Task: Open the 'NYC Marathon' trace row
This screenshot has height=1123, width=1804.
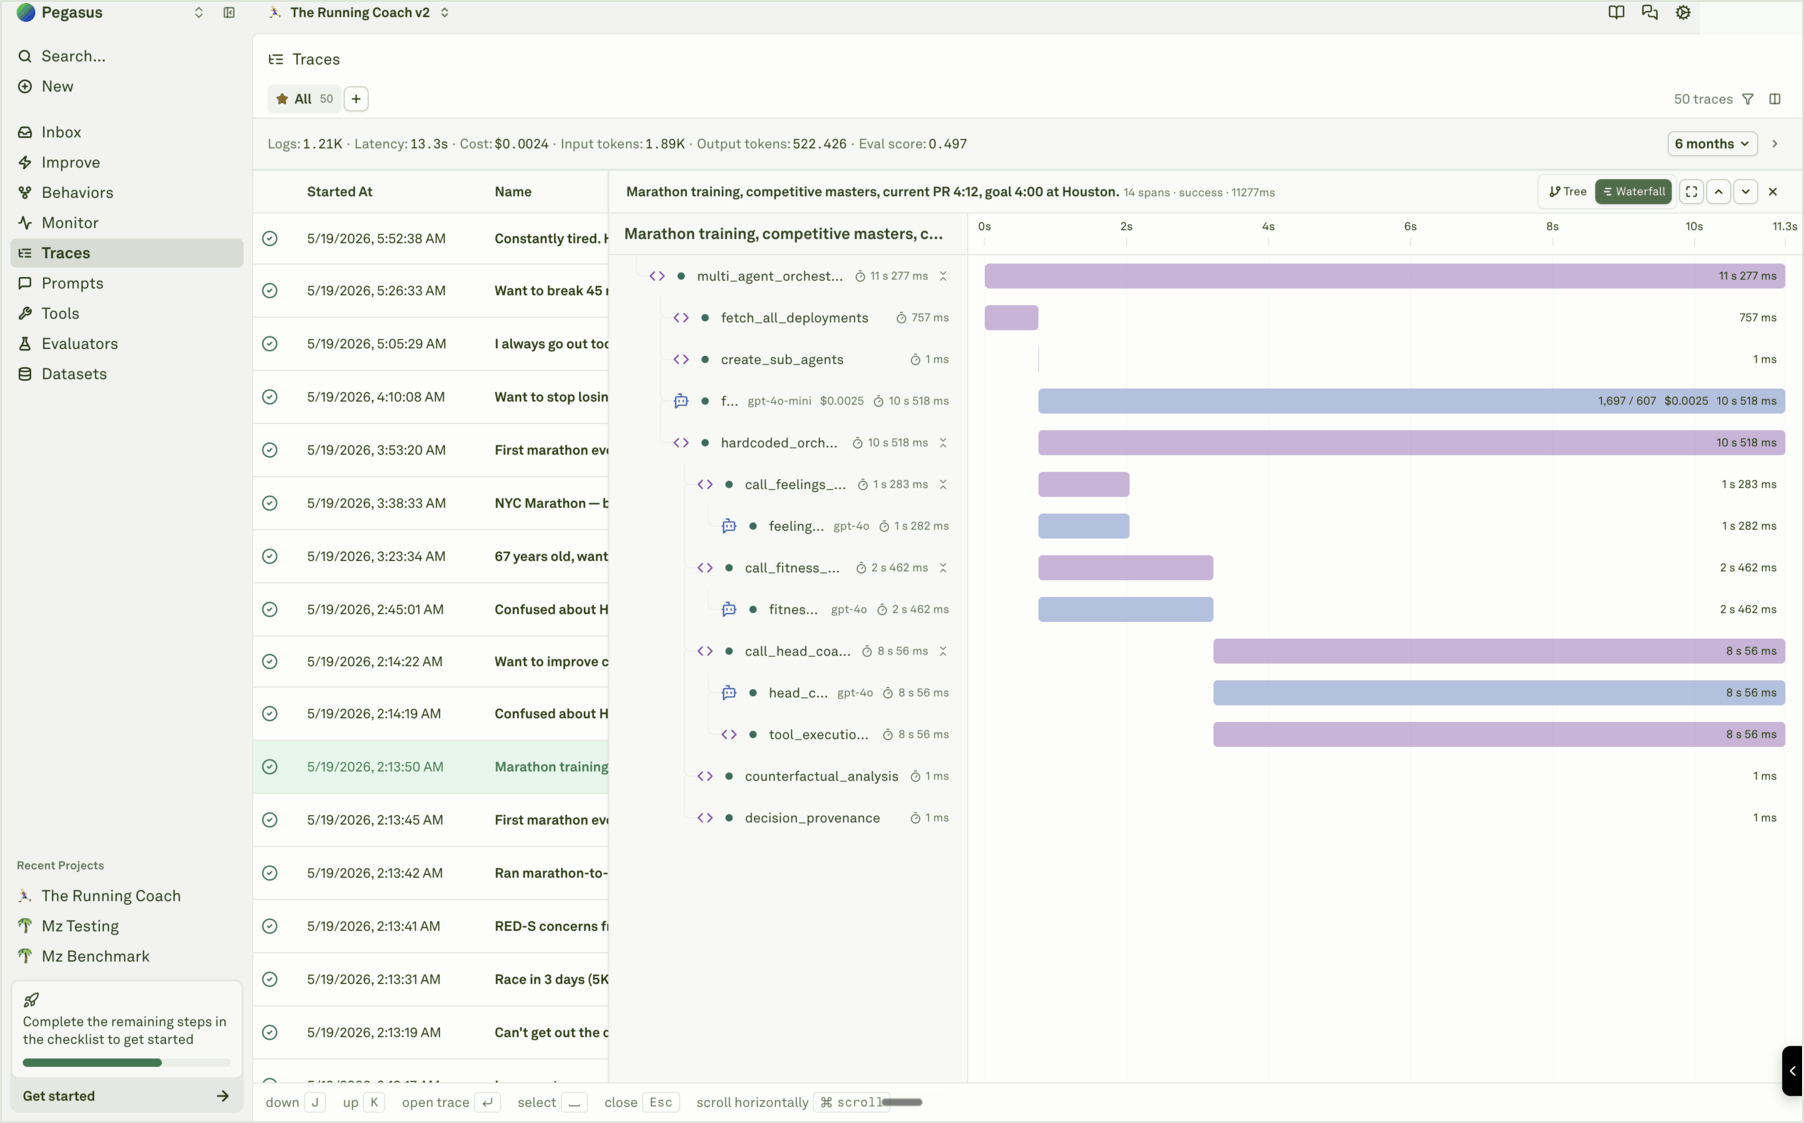Action: point(431,503)
